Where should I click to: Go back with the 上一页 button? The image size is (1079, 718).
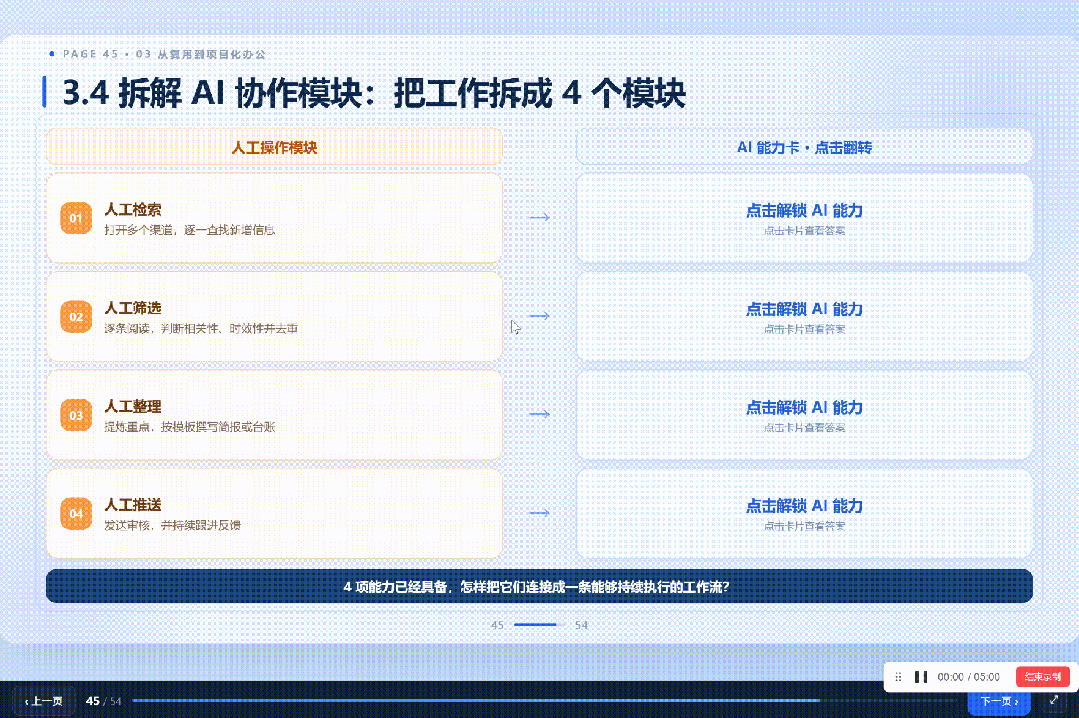[x=44, y=701]
